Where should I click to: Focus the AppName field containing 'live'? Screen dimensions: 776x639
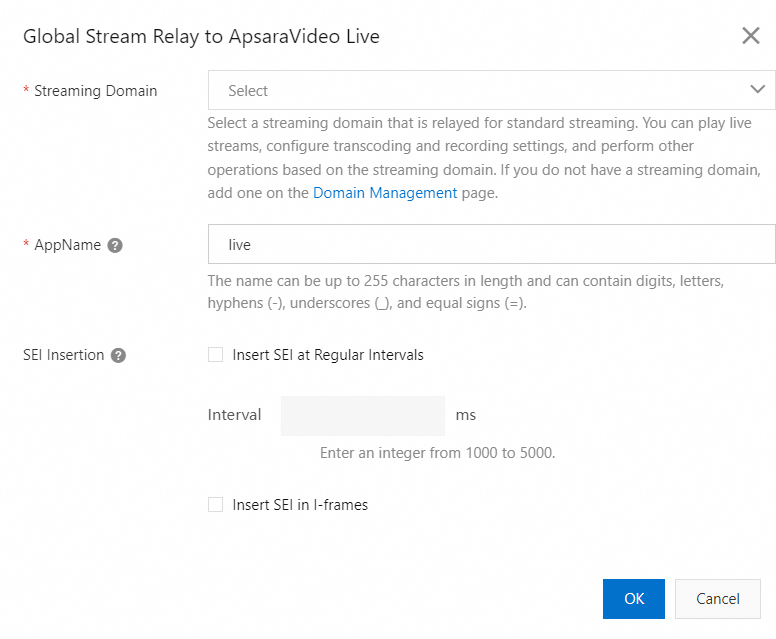pyautogui.click(x=490, y=244)
